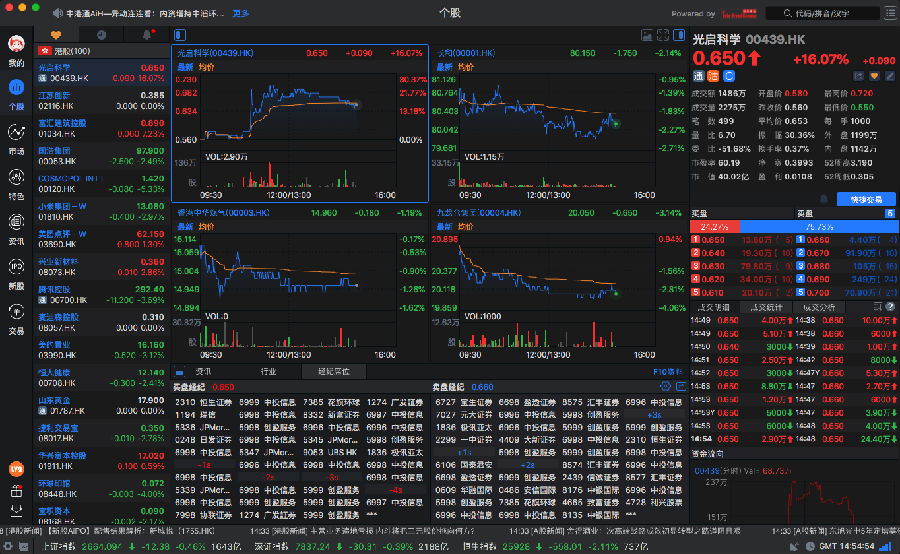Select 国浩集团 00053.HK in watchlist

point(102,156)
